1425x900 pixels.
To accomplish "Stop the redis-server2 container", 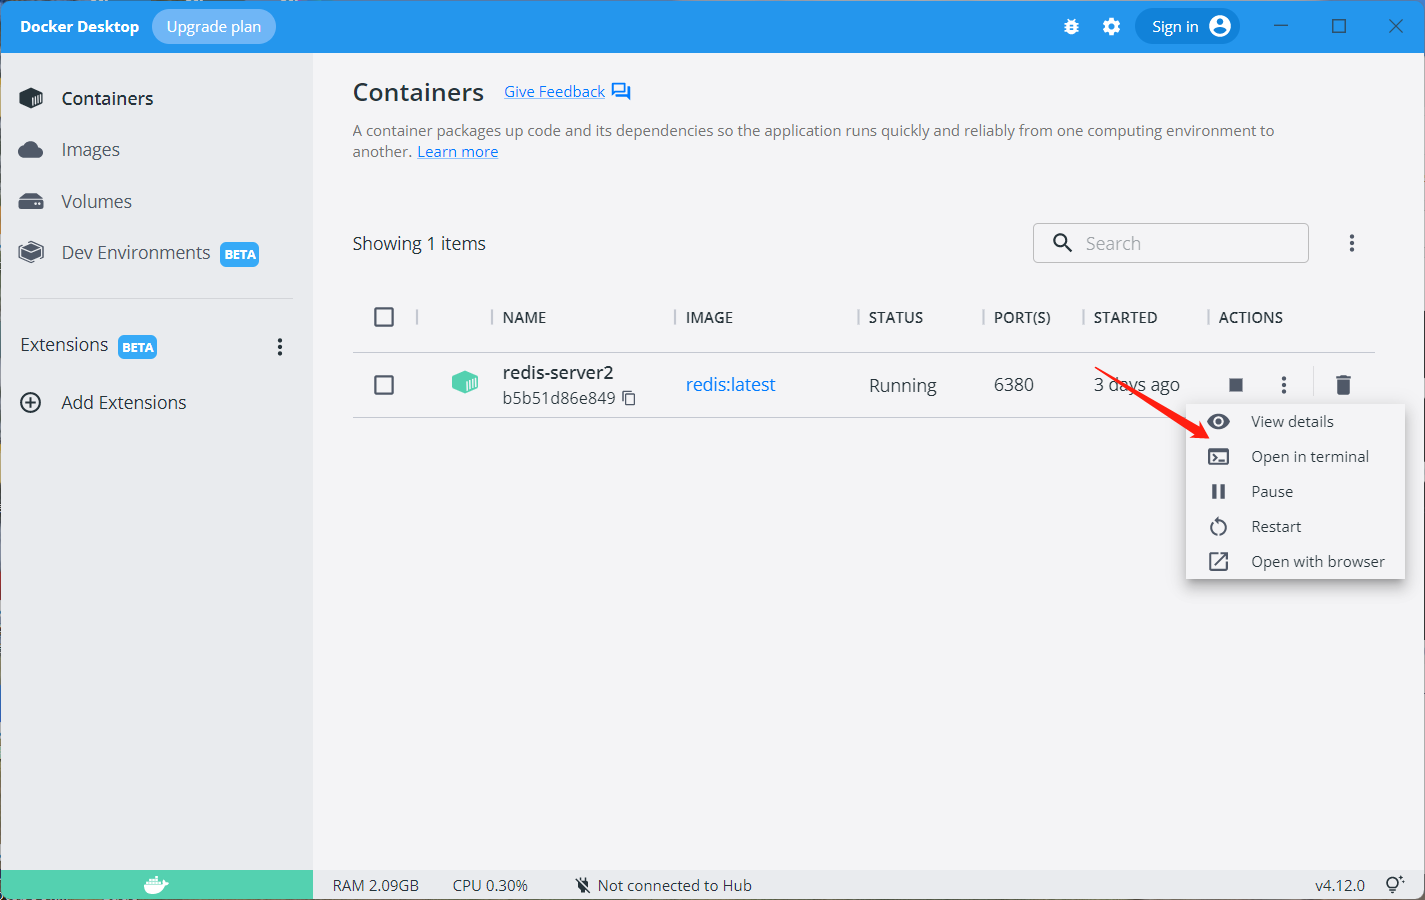I will (1236, 385).
